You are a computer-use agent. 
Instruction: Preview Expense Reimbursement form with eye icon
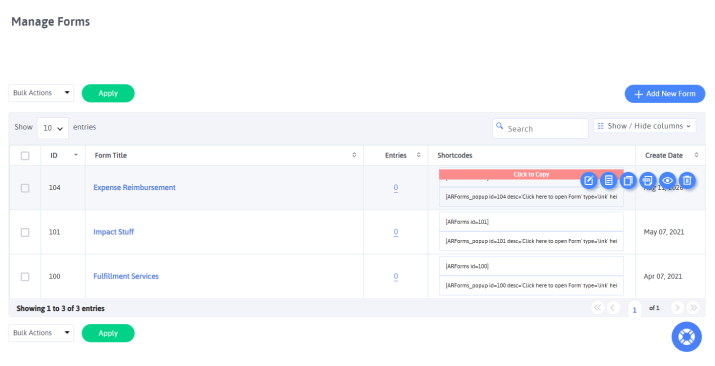[667, 180]
